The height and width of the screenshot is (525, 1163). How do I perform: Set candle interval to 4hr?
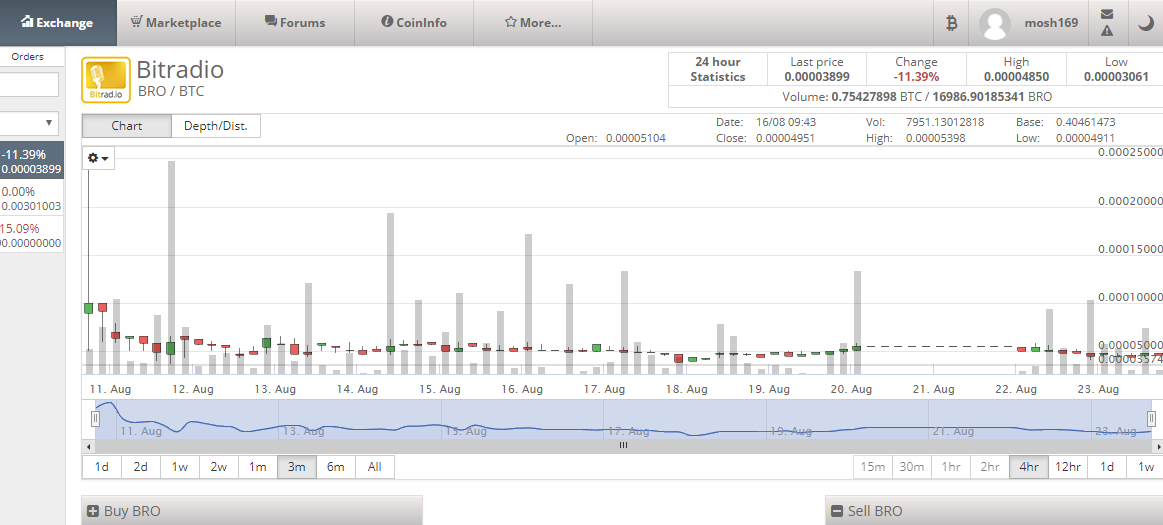tap(1029, 466)
